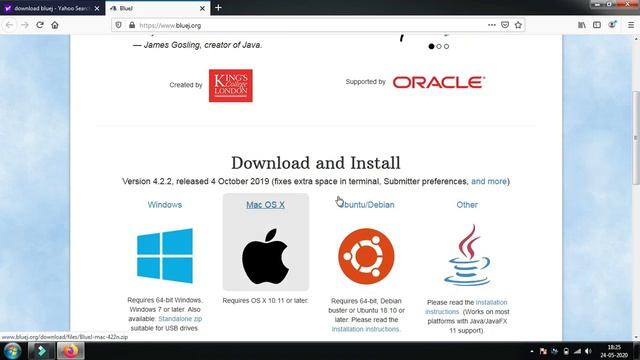Open a new tab with the plus button
The width and height of the screenshot is (640, 360).
click(x=218, y=8)
